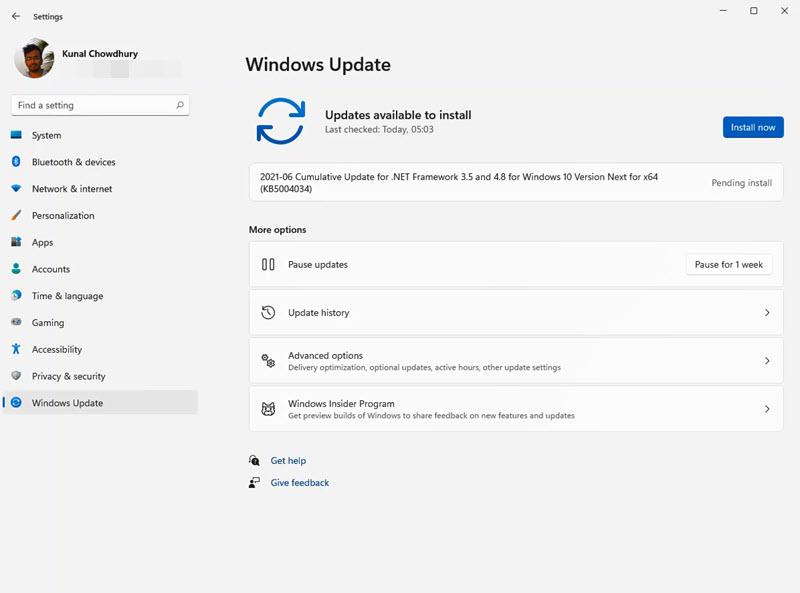The image size is (800, 593).
Task: Click the System monitor icon
Action: pyautogui.click(x=16, y=135)
